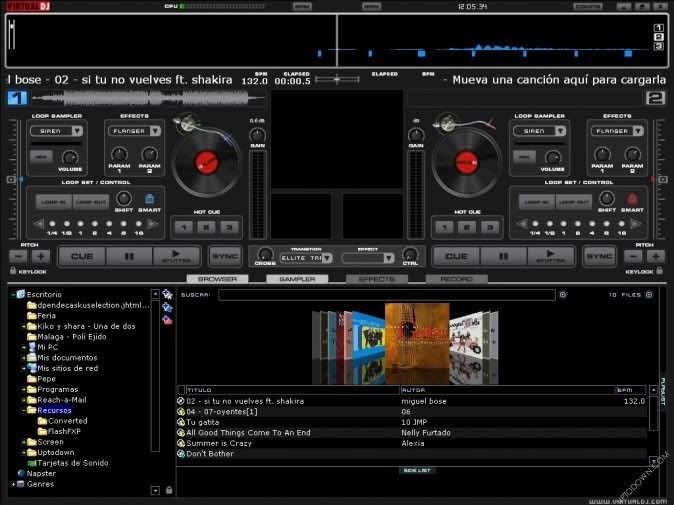Open the Flanger effects dropdown on deck 1
The height and width of the screenshot is (505, 674).
(x=155, y=131)
